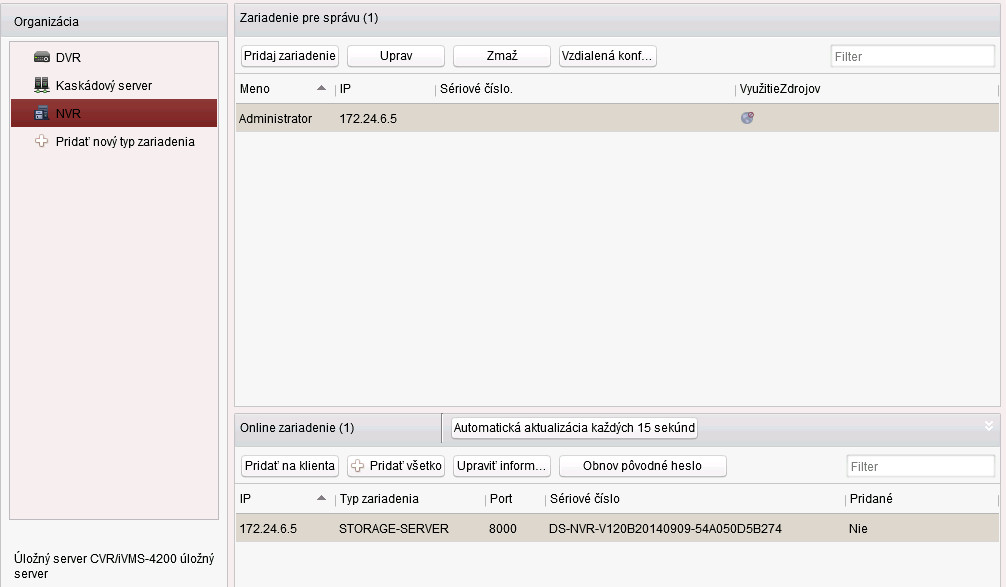Click the Pridať všetko button
Viewport: 1006px width, 587px height.
pos(396,466)
